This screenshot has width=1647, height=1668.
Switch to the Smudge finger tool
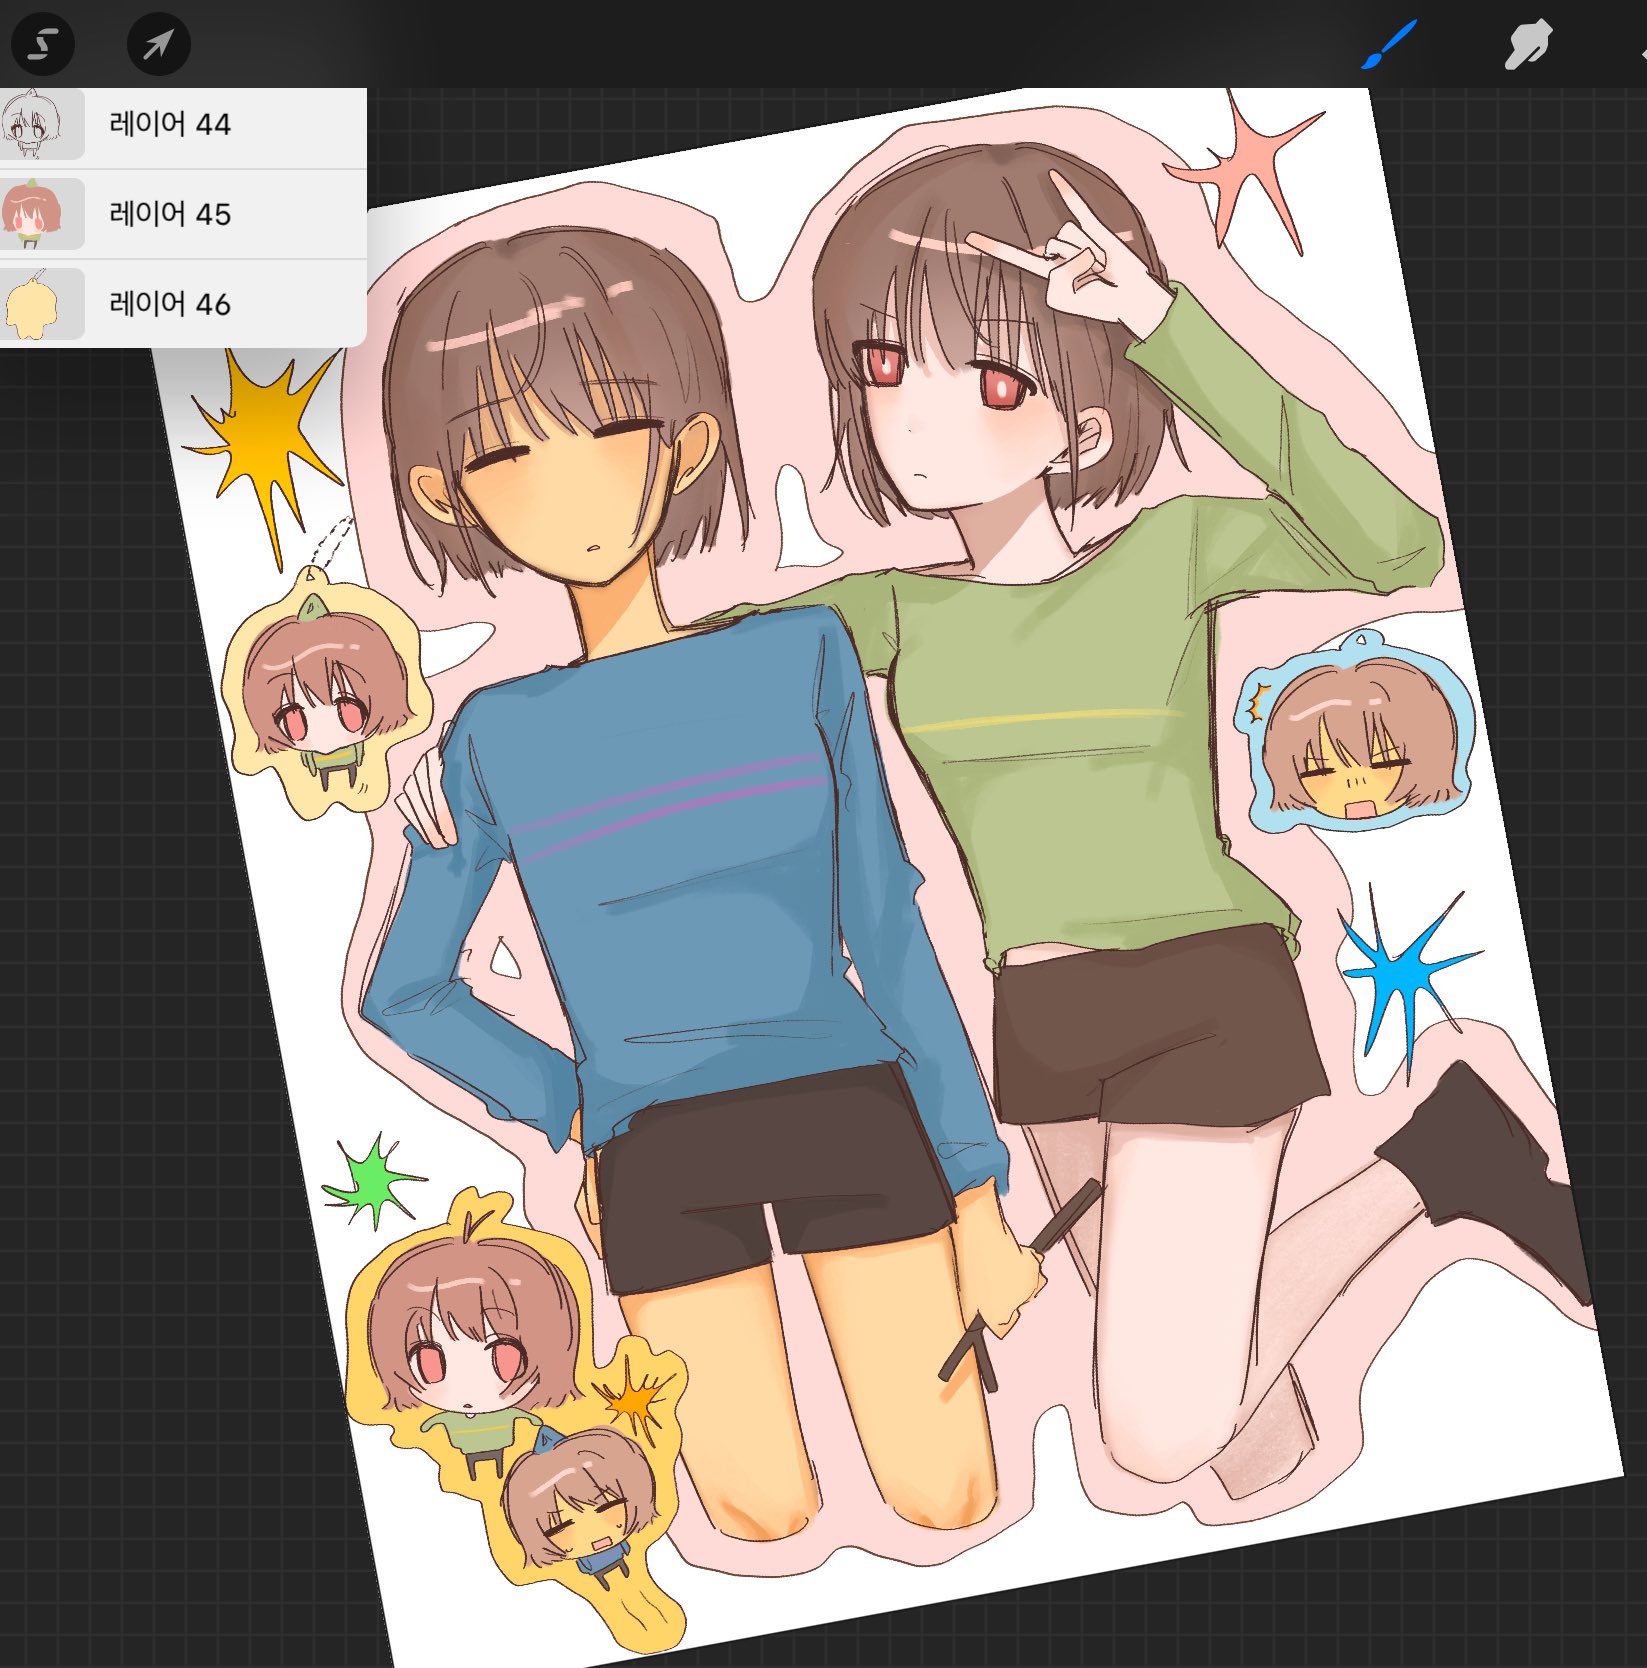pos(1528,45)
